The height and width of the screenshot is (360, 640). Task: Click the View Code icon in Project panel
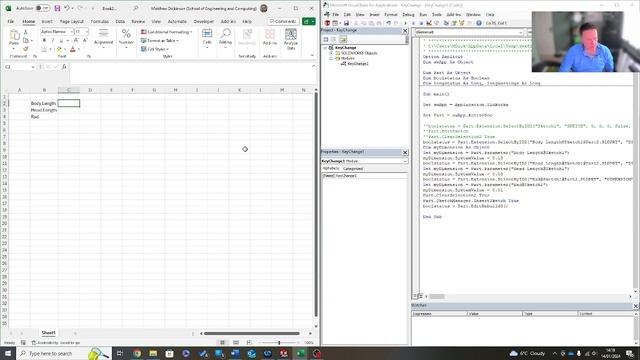click(x=326, y=40)
